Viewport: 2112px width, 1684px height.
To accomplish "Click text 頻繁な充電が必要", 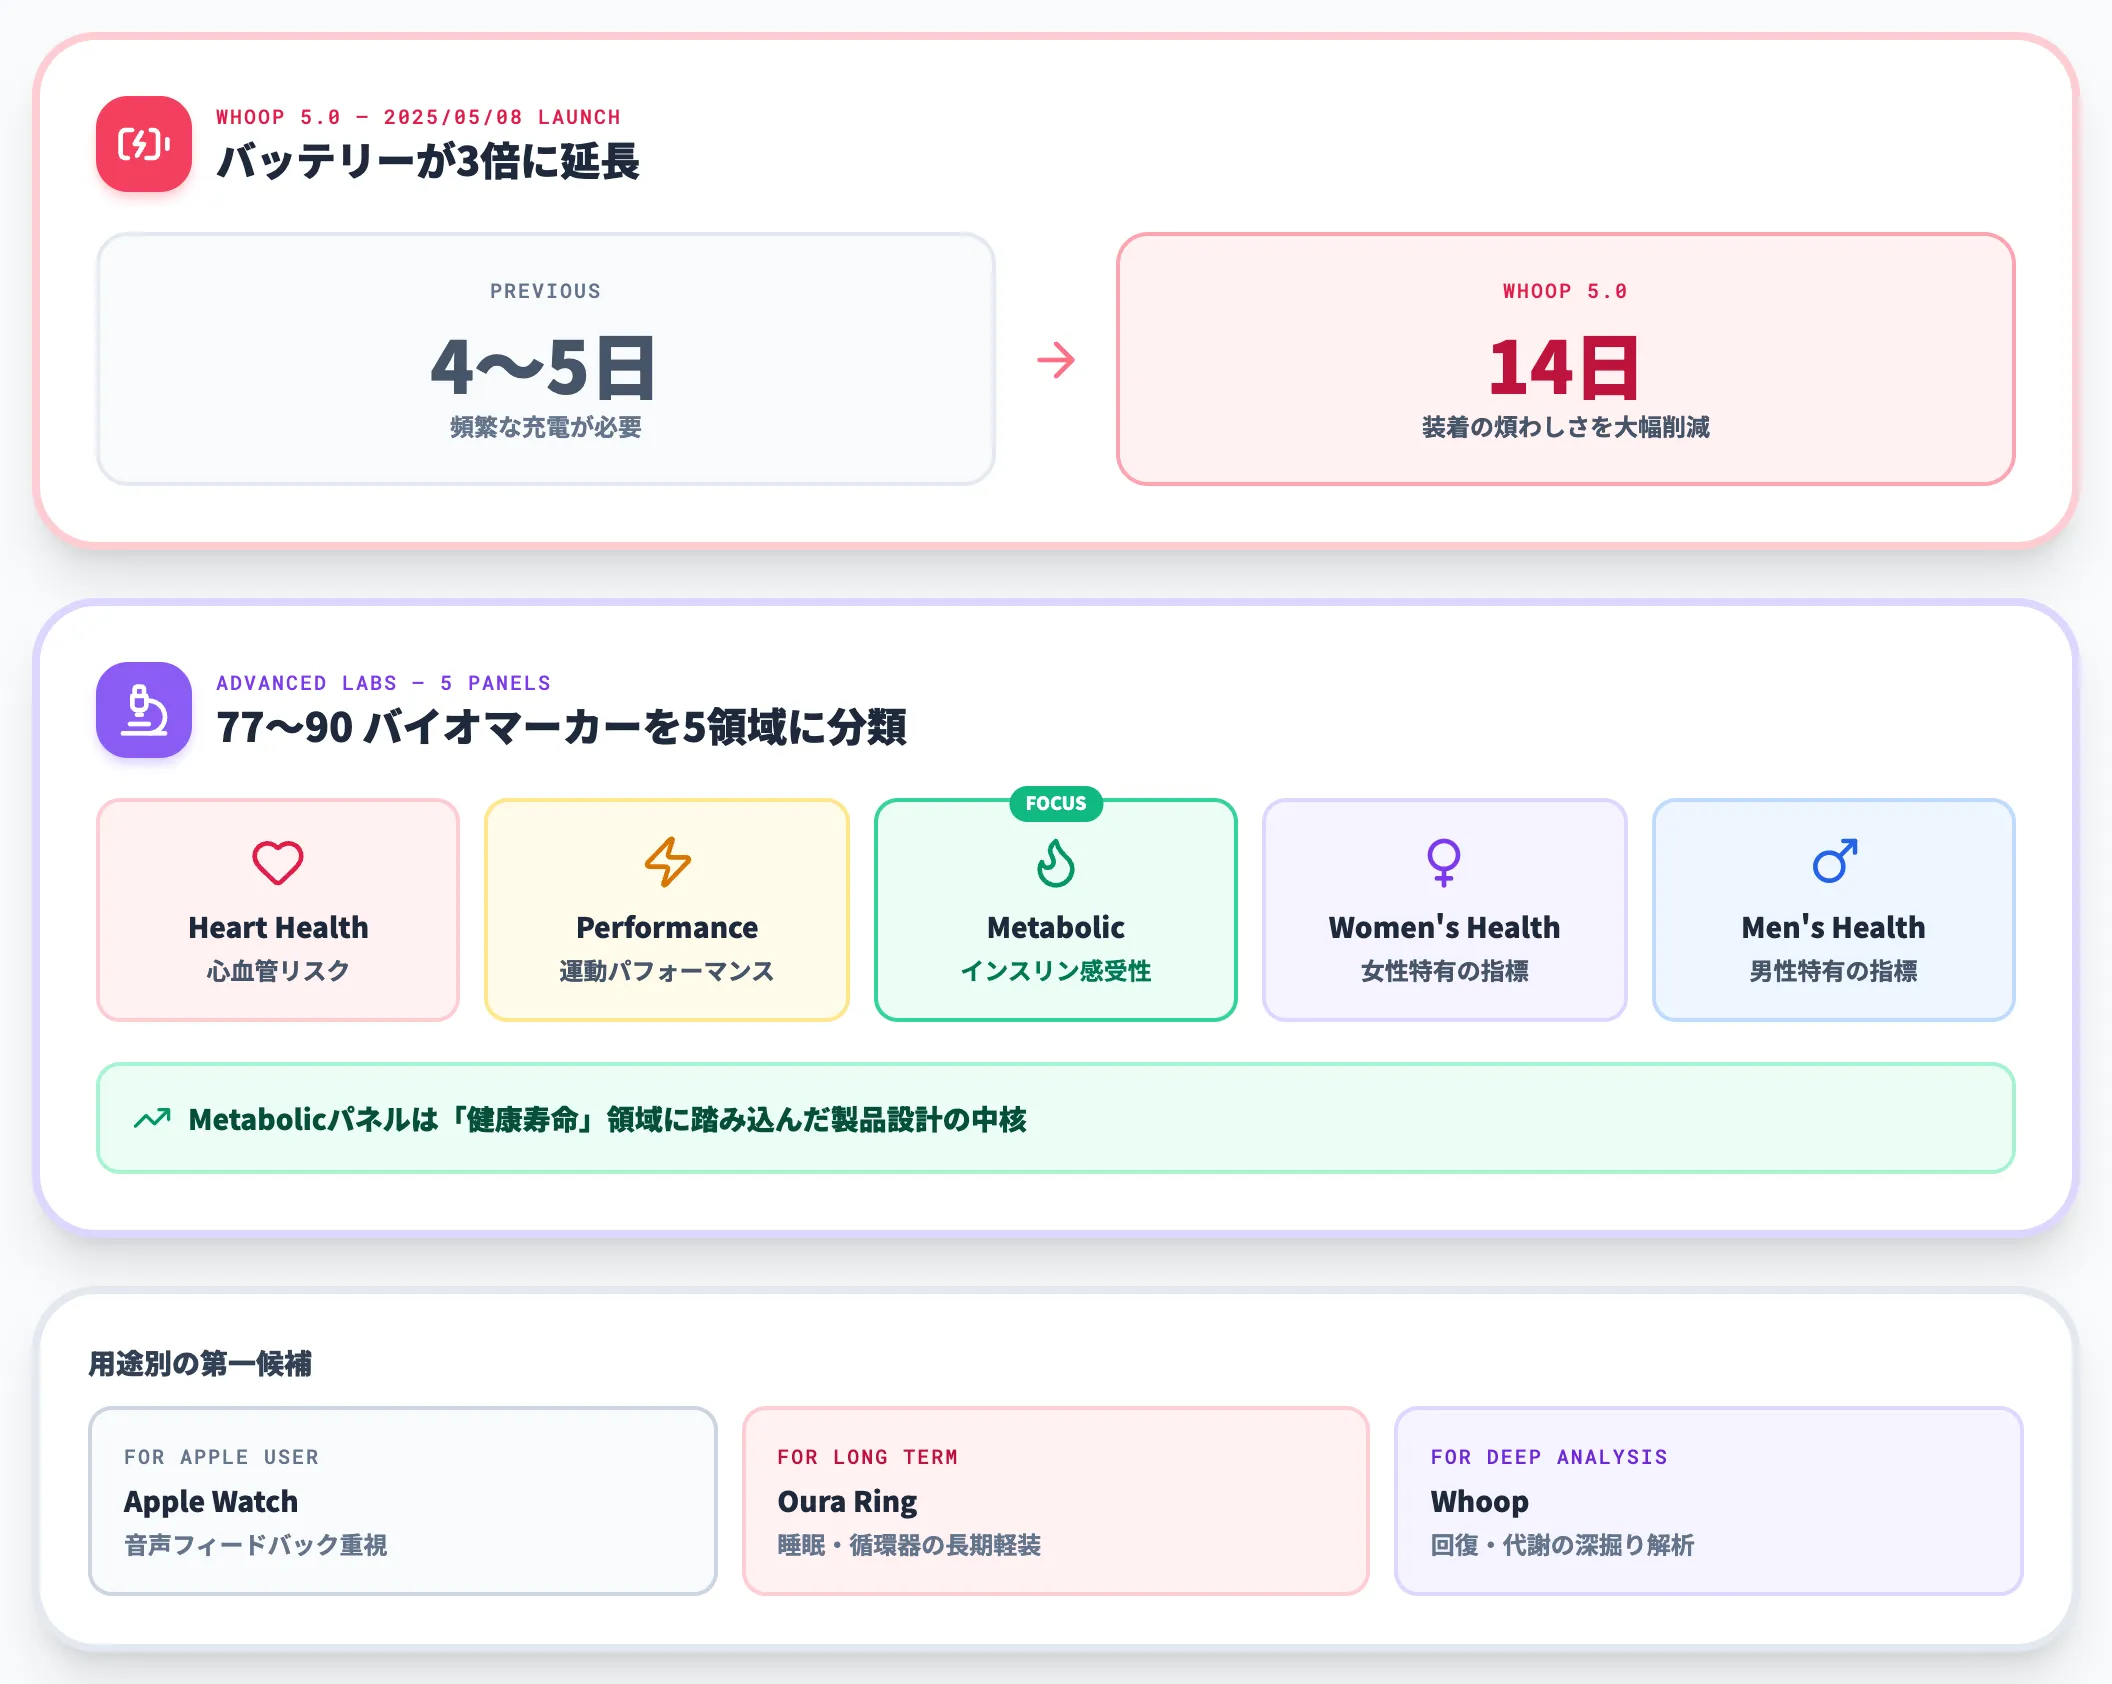I will [546, 427].
